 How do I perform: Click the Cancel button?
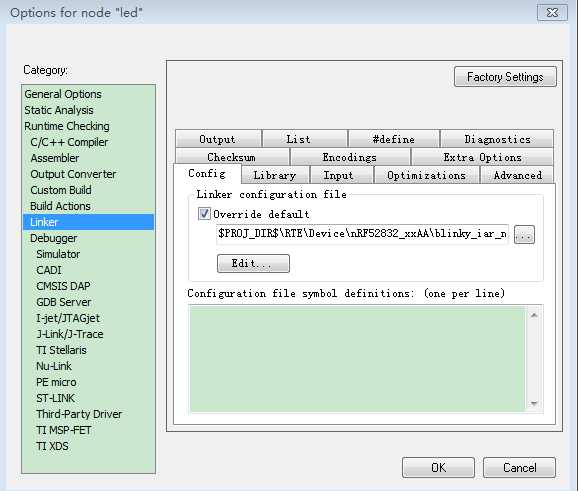(519, 467)
